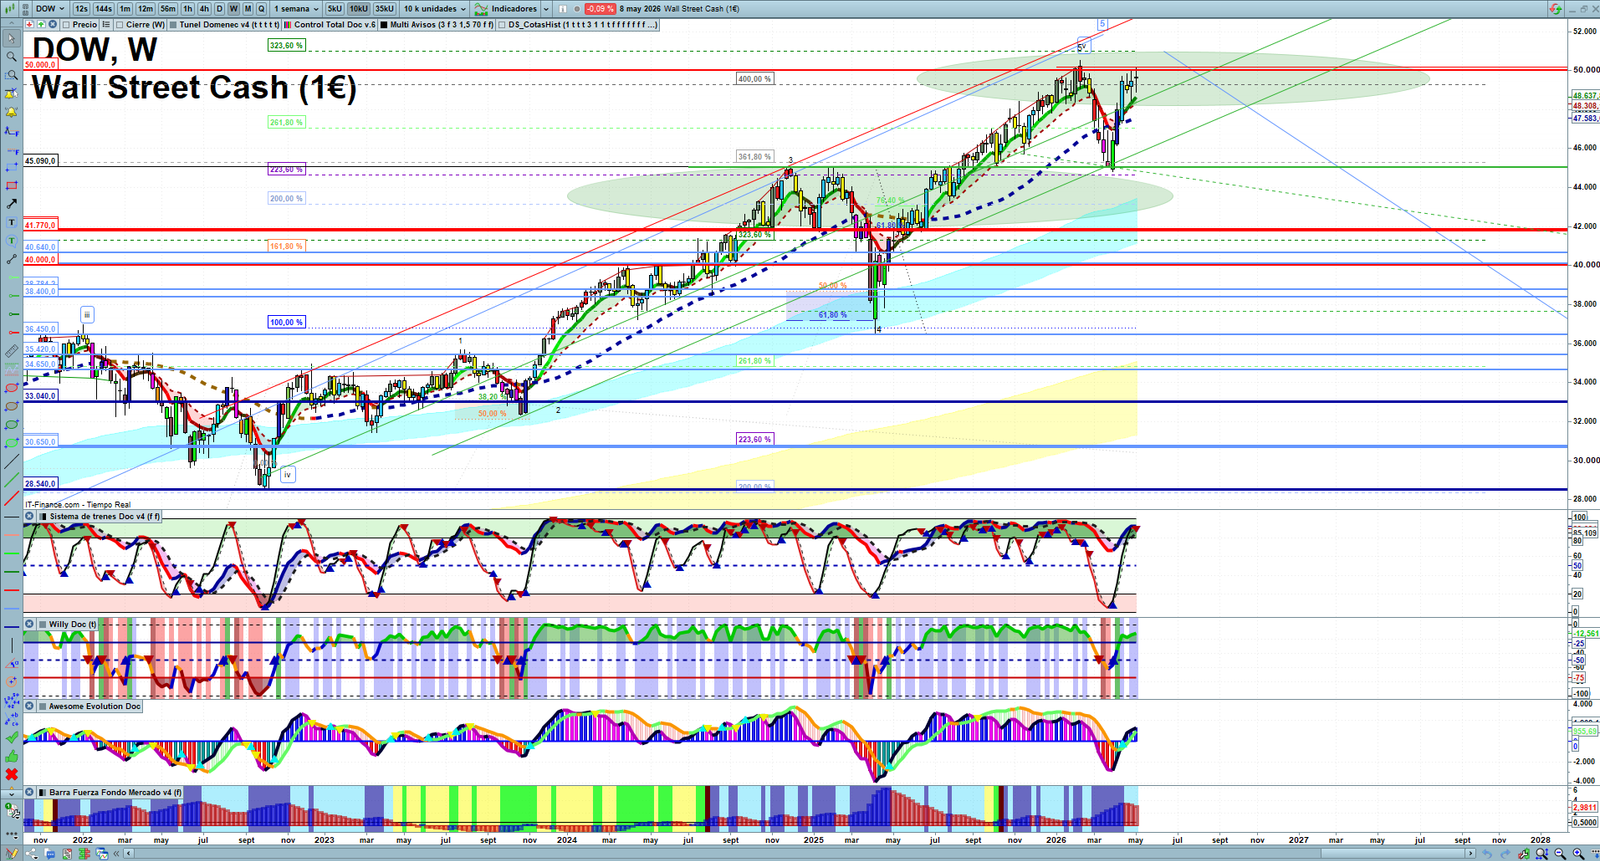The image size is (1600, 861).
Task: Click the alarm bell with star icon
Action: [11, 94]
